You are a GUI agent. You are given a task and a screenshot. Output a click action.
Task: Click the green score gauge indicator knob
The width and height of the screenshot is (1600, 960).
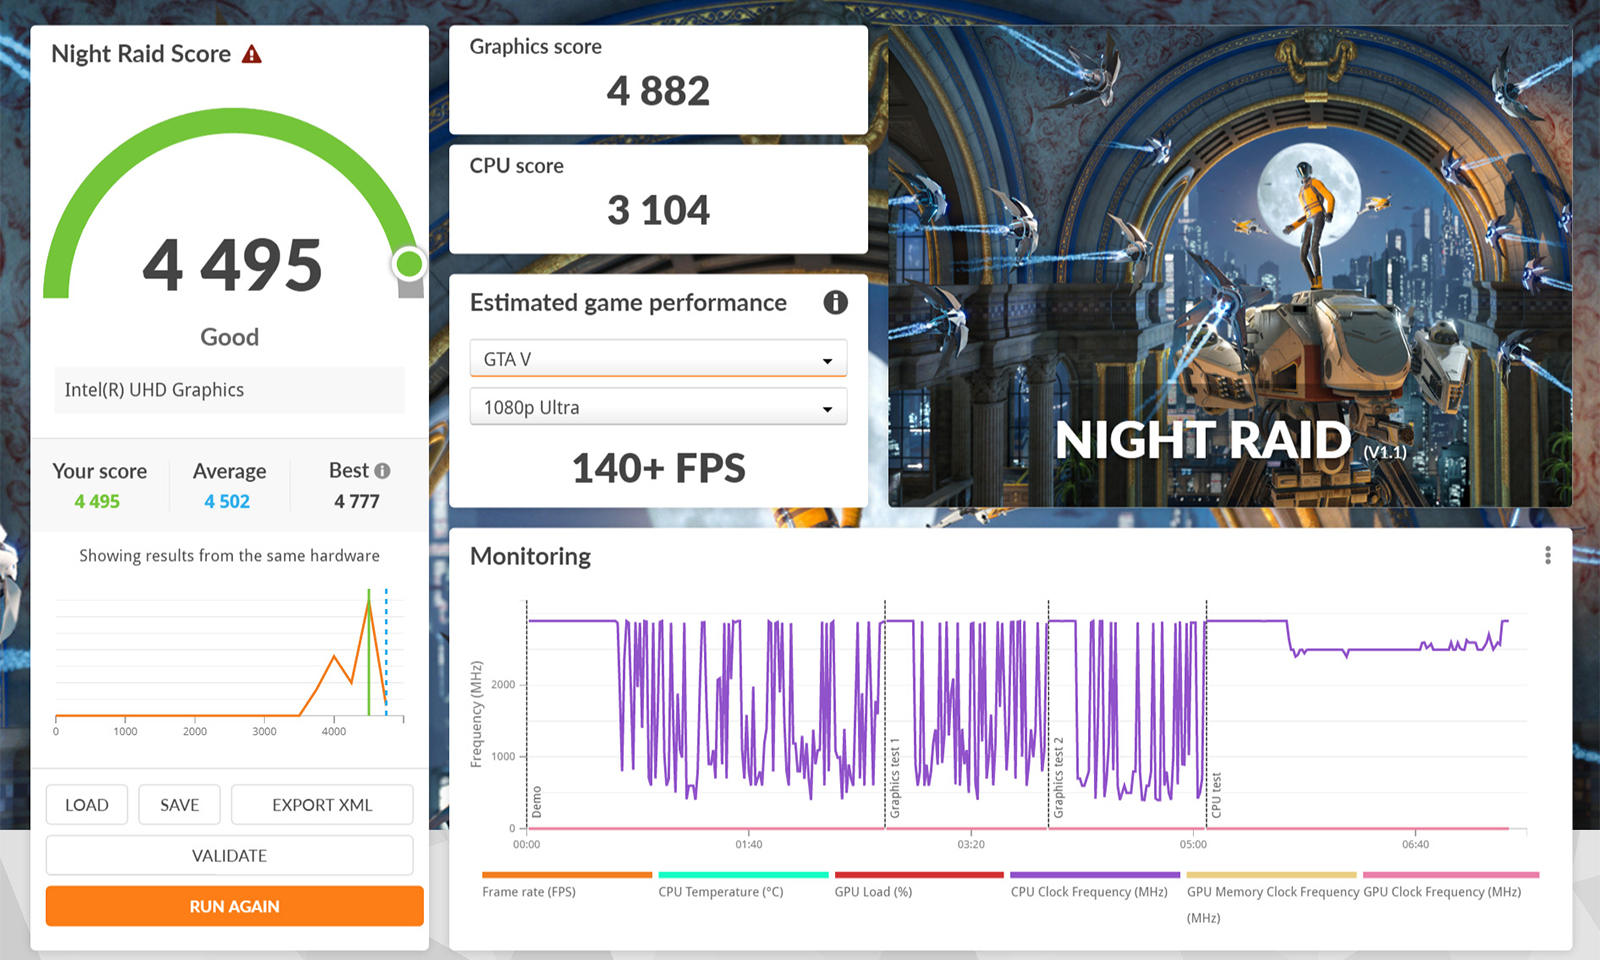409,264
